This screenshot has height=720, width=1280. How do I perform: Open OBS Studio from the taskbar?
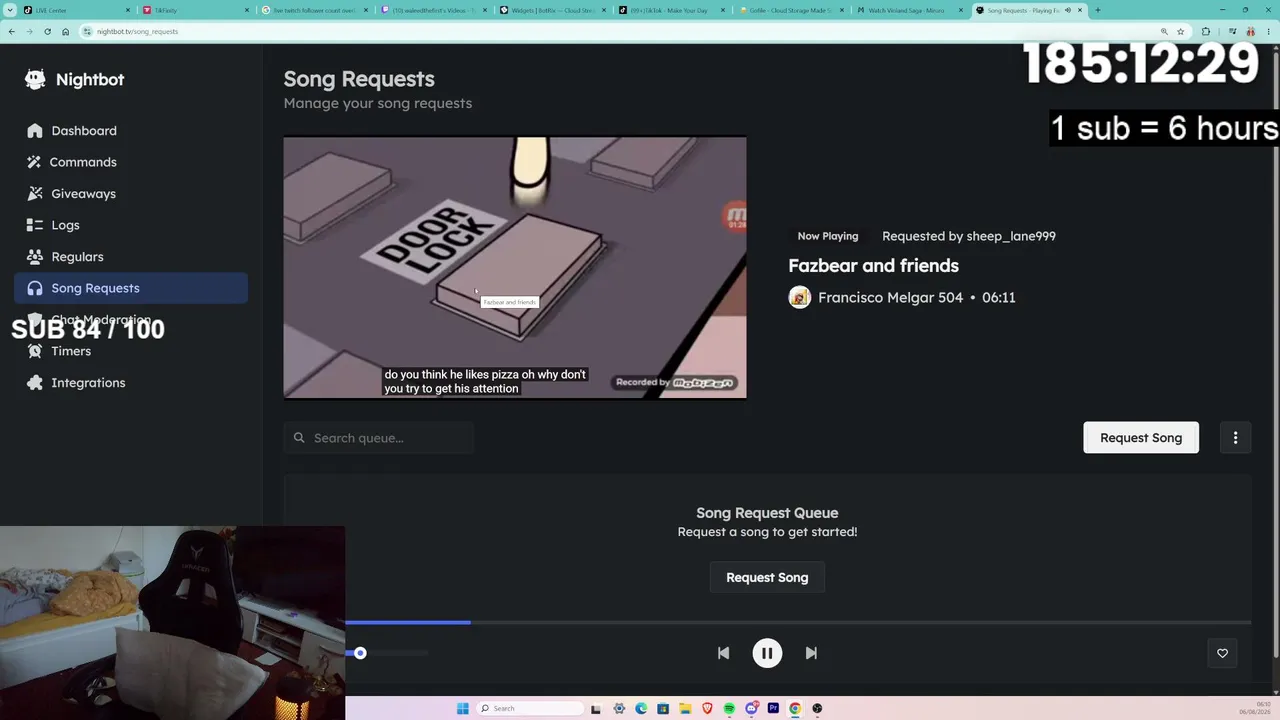817,708
